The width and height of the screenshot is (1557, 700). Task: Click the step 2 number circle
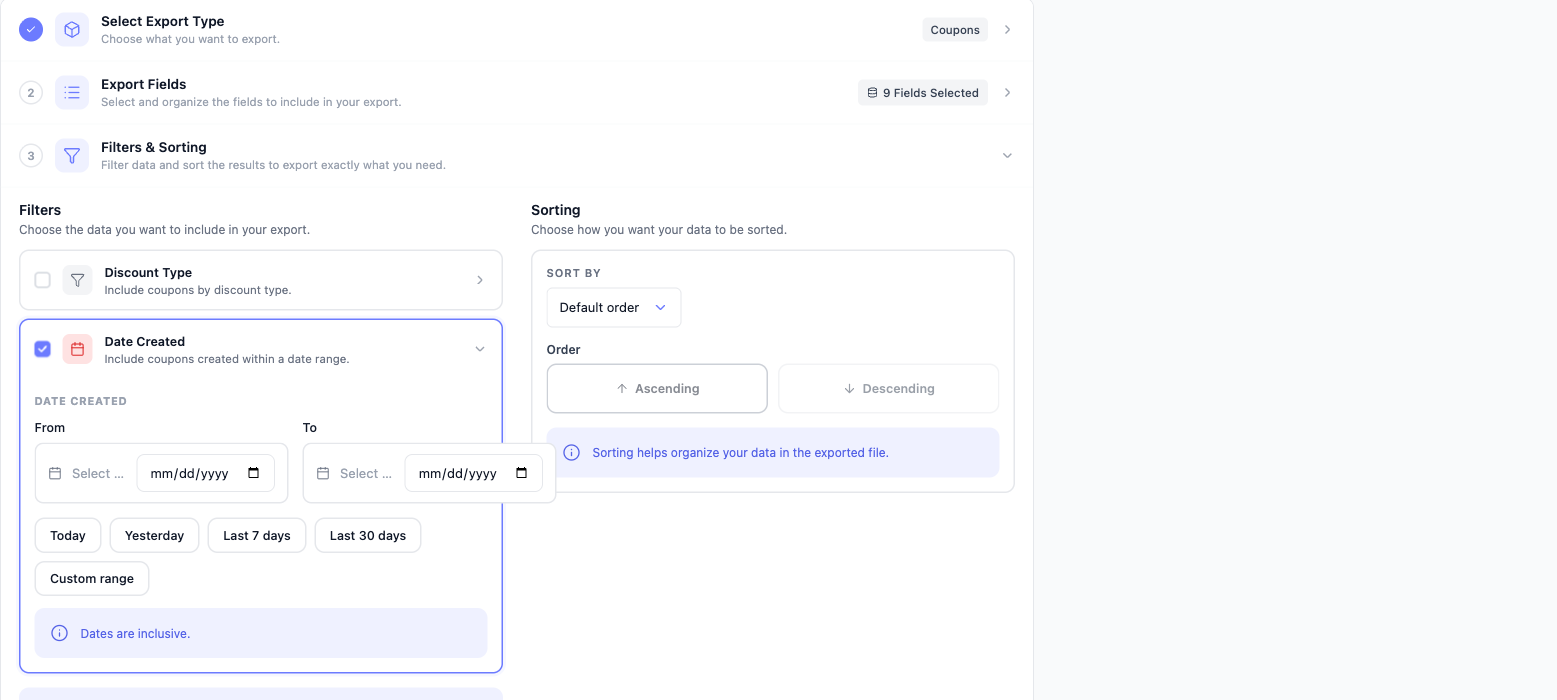pyautogui.click(x=31, y=93)
